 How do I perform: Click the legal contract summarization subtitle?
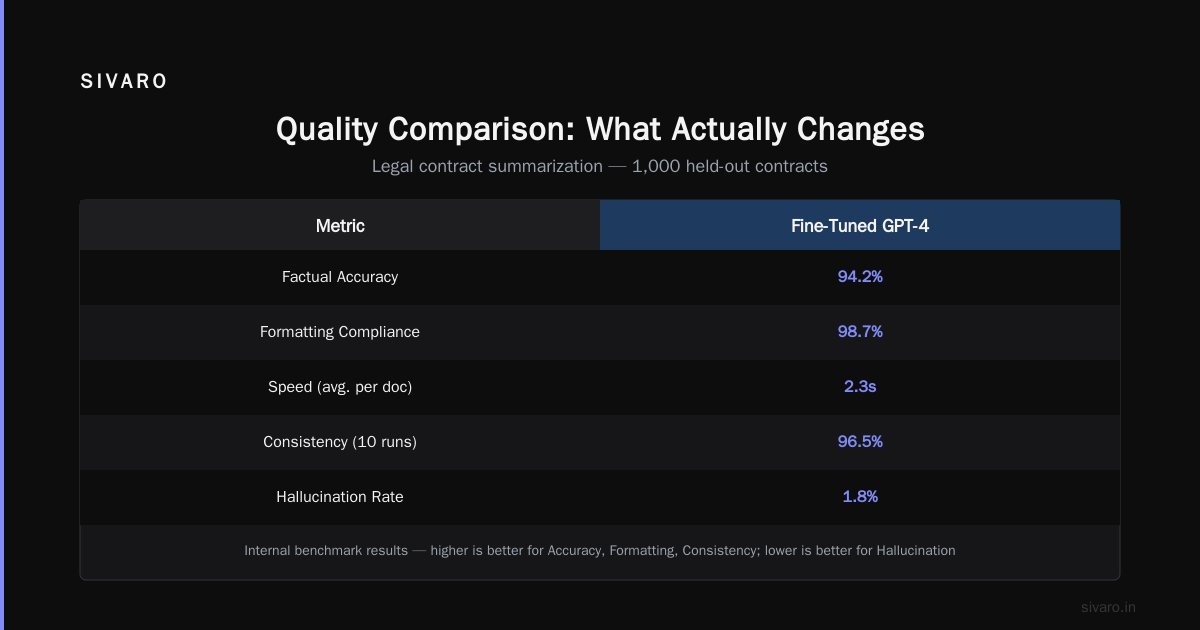tap(600, 166)
